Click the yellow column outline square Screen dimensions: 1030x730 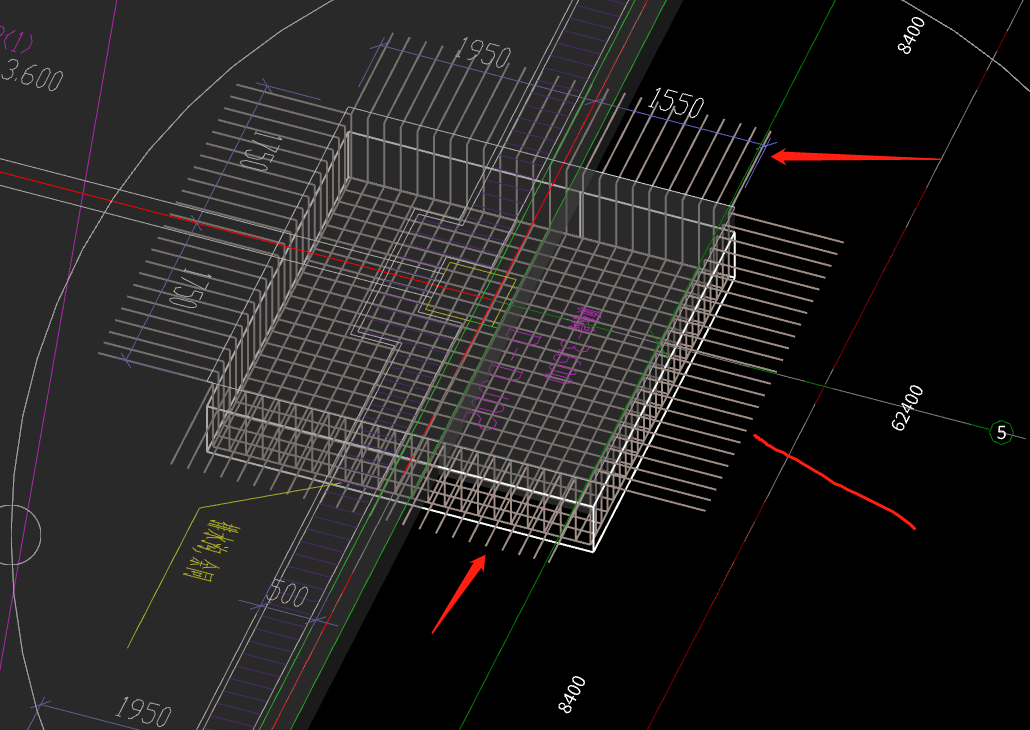pos(470,292)
